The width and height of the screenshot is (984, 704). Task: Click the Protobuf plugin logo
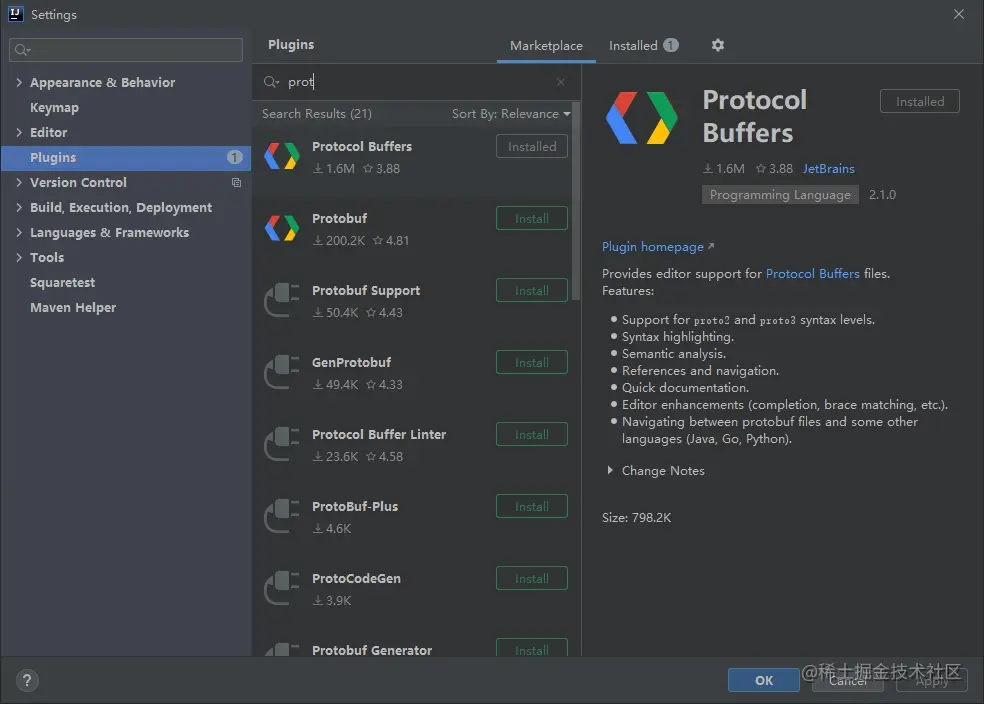click(281, 228)
